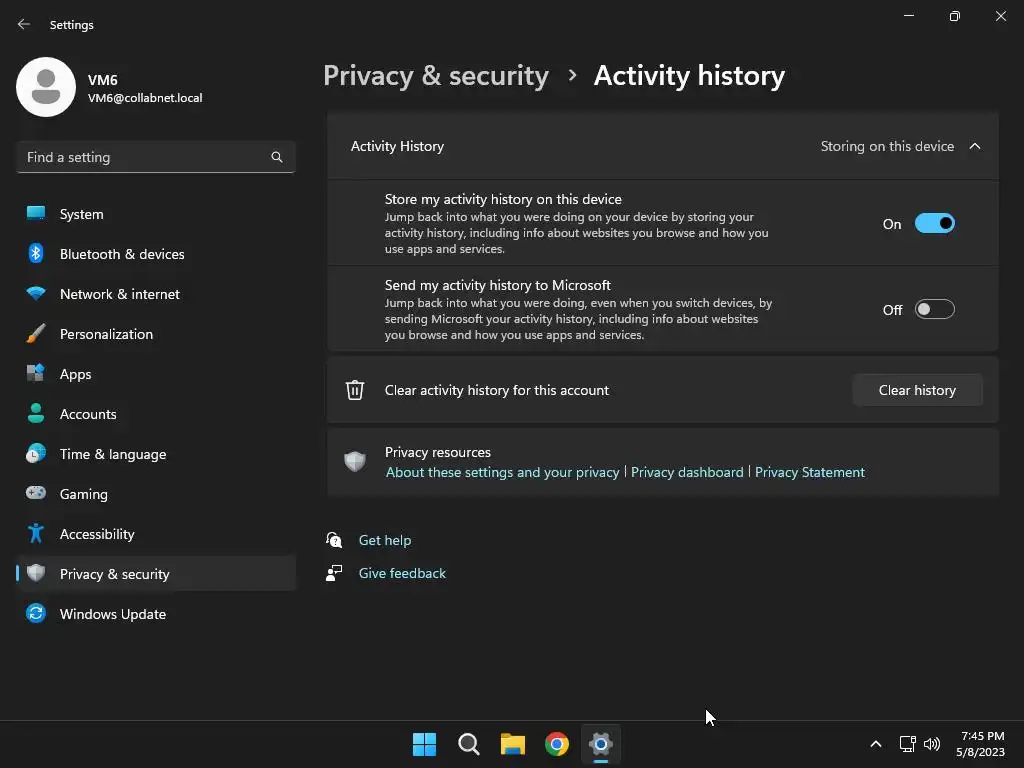
Task: Click the Gaming controller icon
Action: pos(36,494)
